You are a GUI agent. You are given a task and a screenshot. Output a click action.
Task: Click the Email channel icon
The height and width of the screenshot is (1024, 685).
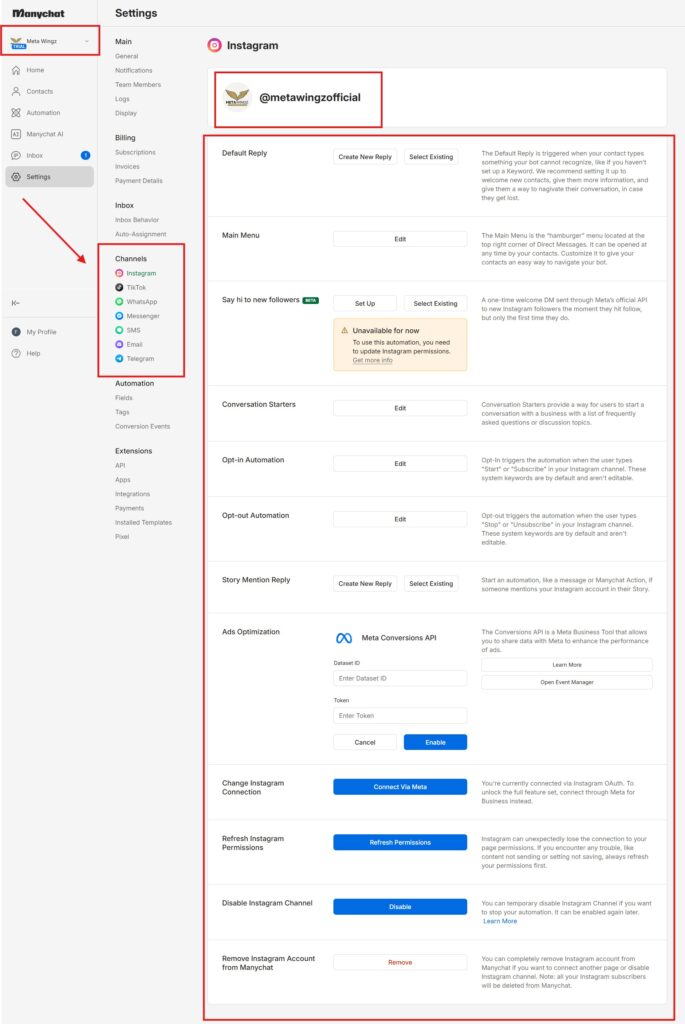pyautogui.click(x=119, y=344)
